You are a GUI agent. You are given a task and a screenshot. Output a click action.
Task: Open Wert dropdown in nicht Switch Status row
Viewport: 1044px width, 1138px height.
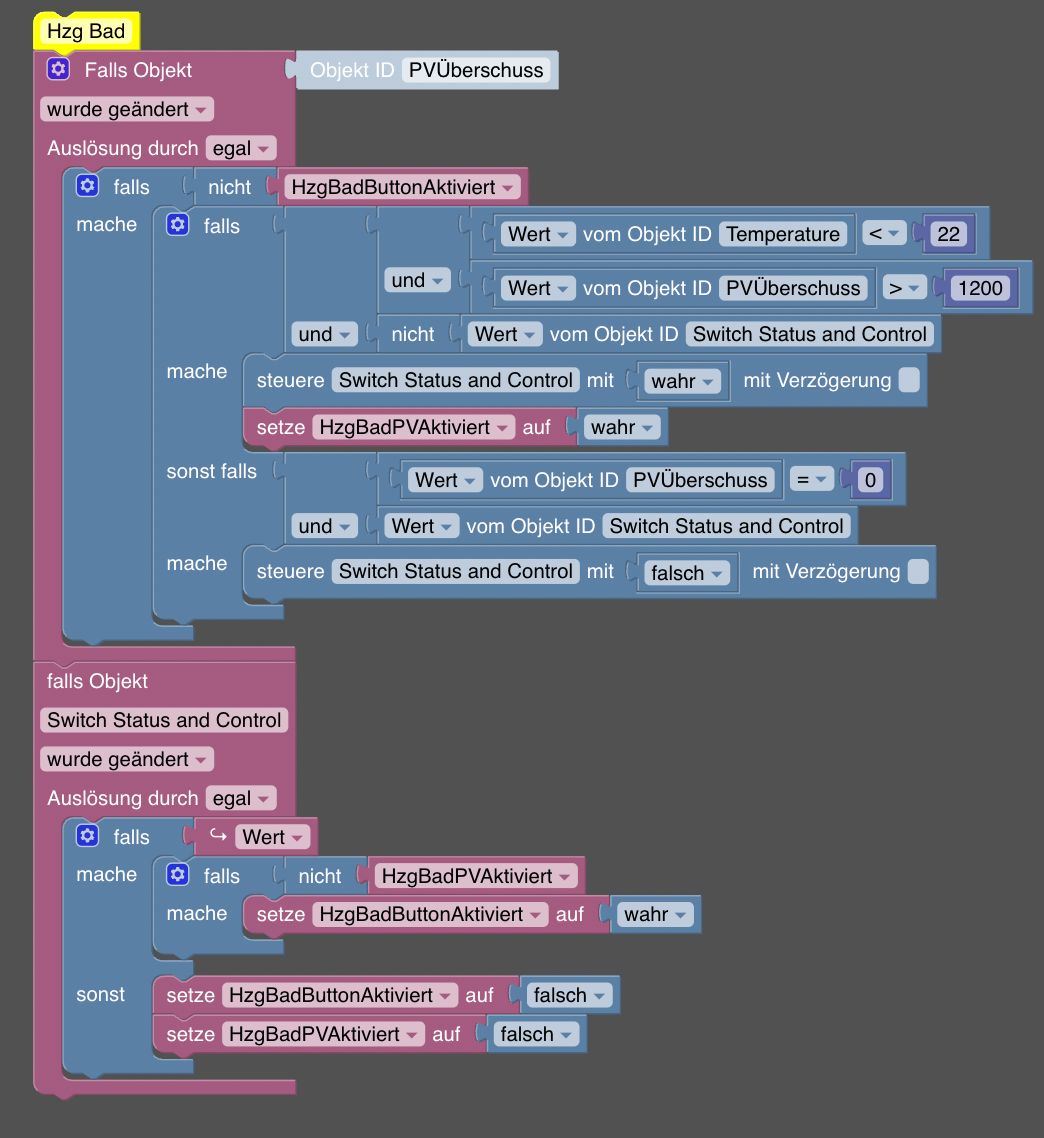click(x=505, y=334)
